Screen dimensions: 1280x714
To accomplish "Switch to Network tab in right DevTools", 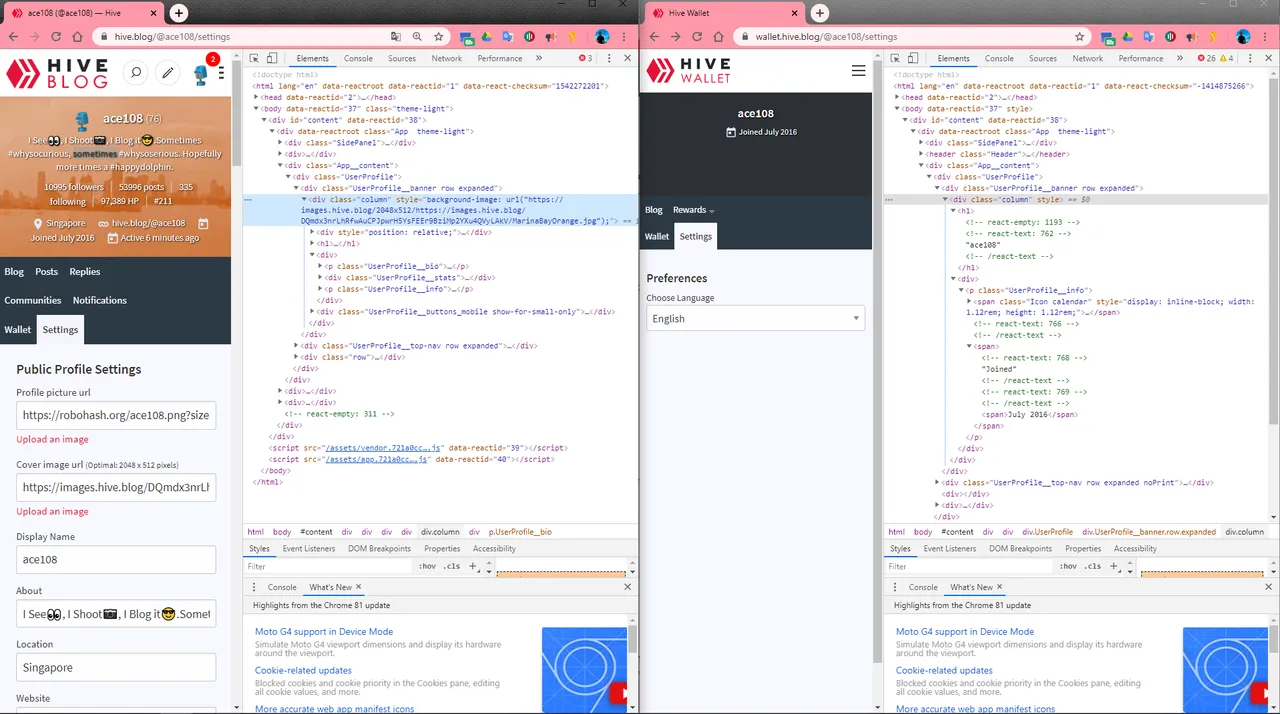I will (1088, 58).
